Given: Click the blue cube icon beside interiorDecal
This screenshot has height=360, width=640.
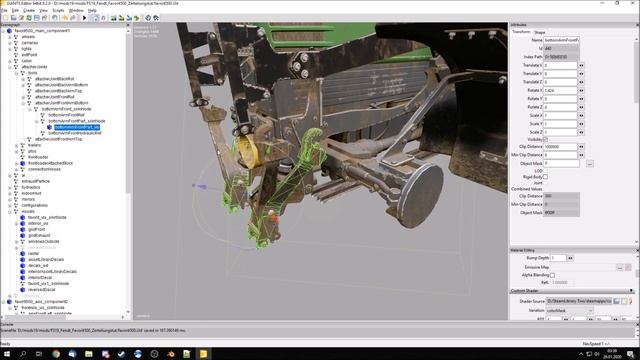Looking at the screenshot, I should (x=22, y=278).
